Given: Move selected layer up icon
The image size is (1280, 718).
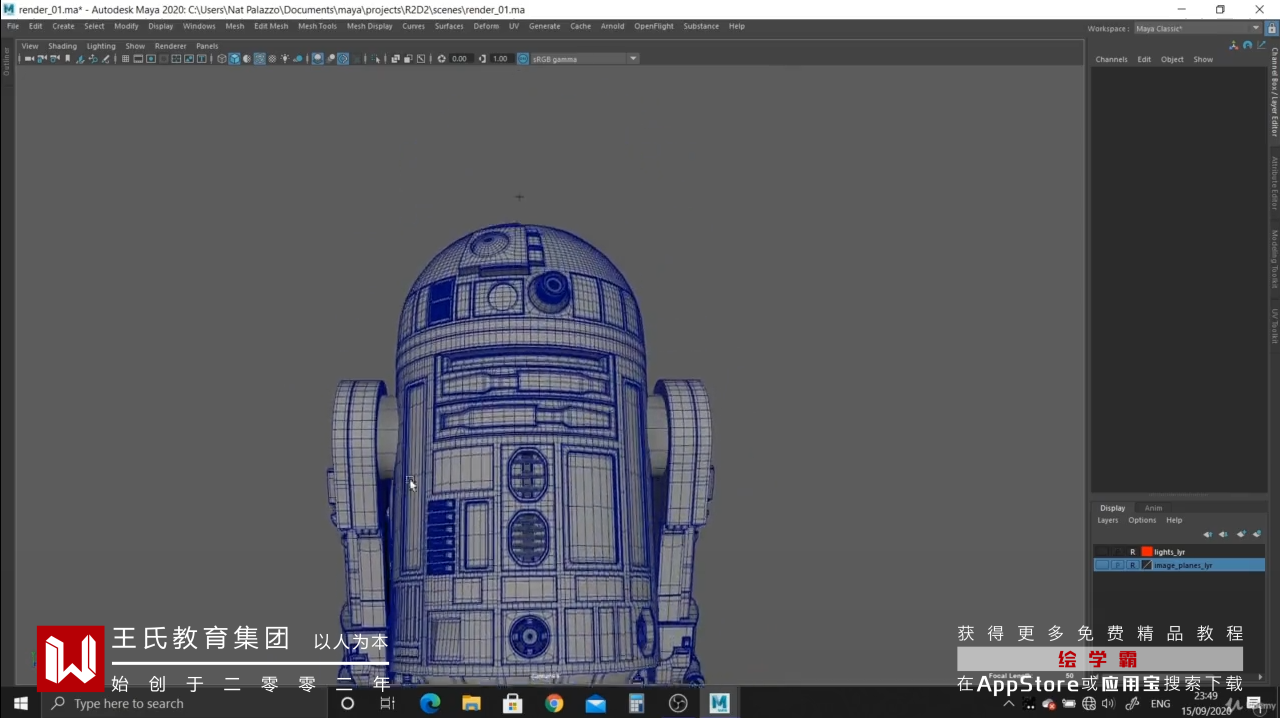Looking at the screenshot, I should point(1207,534).
